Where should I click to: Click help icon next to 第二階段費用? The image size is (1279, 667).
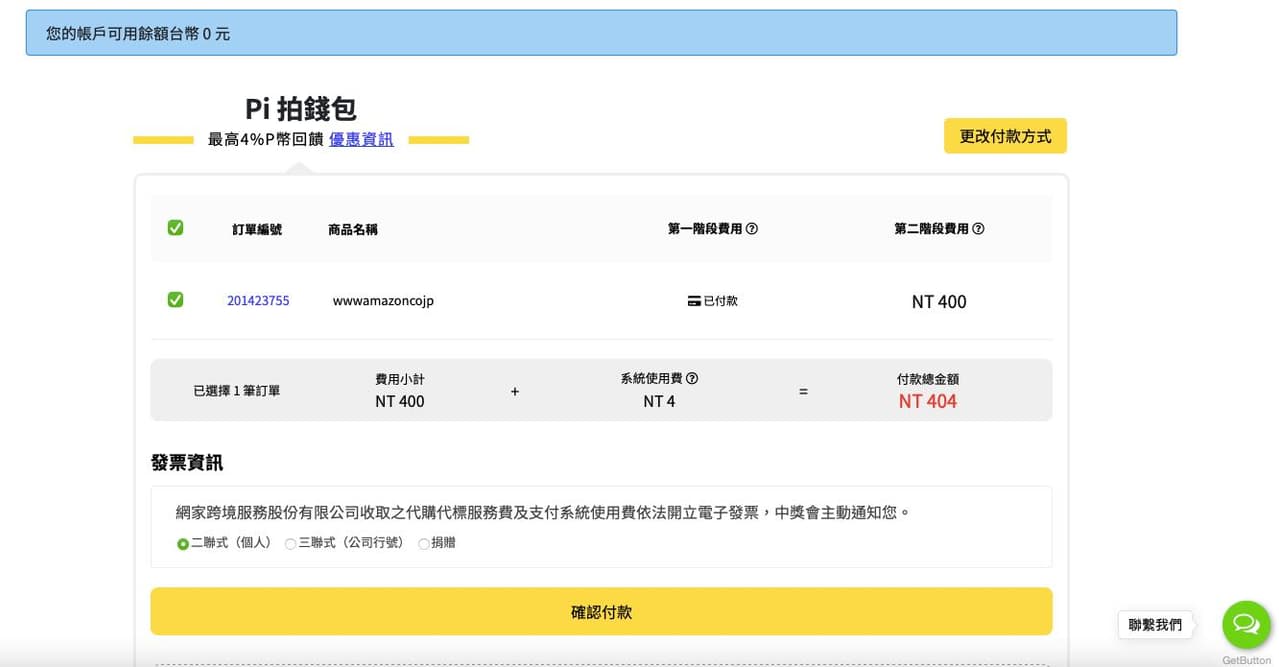pos(978,229)
